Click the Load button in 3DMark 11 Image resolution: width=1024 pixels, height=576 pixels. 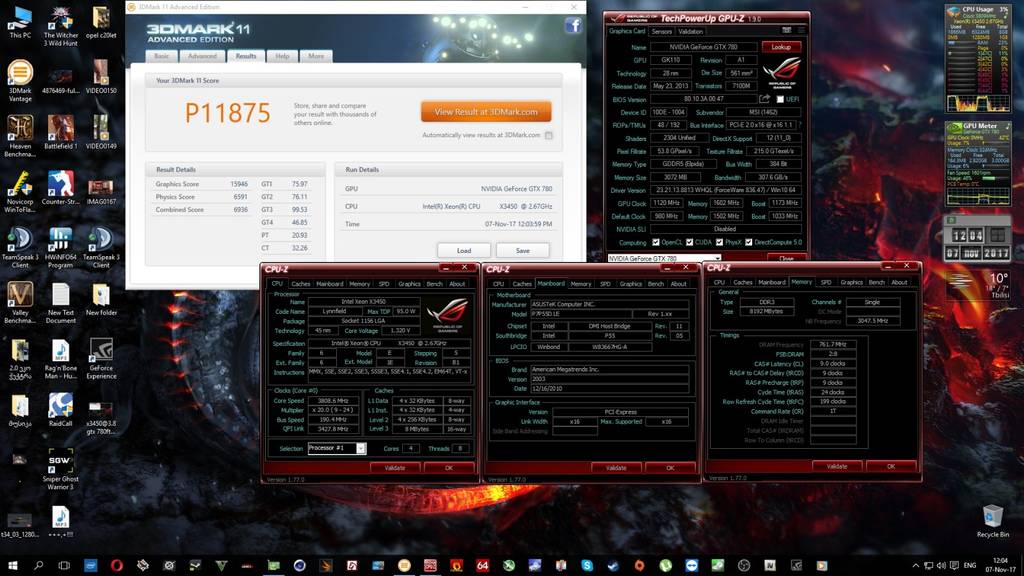pyautogui.click(x=464, y=251)
